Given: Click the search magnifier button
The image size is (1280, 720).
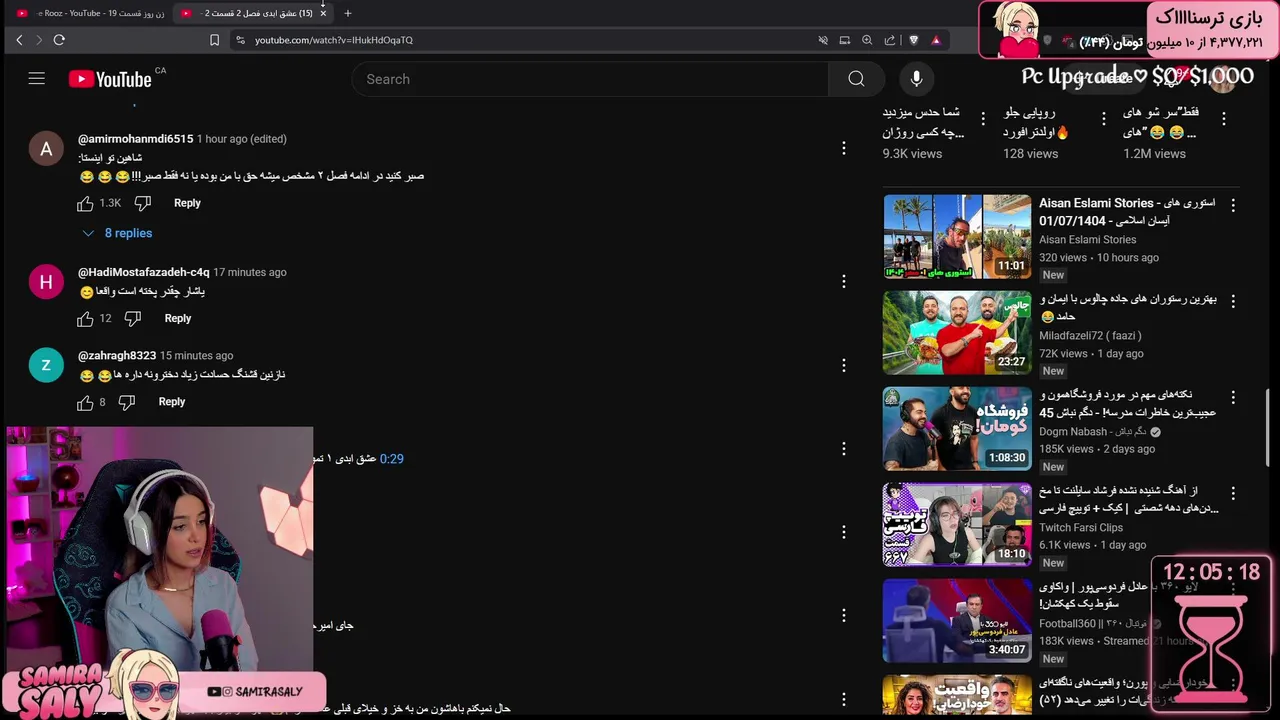Looking at the screenshot, I should click(x=856, y=79).
